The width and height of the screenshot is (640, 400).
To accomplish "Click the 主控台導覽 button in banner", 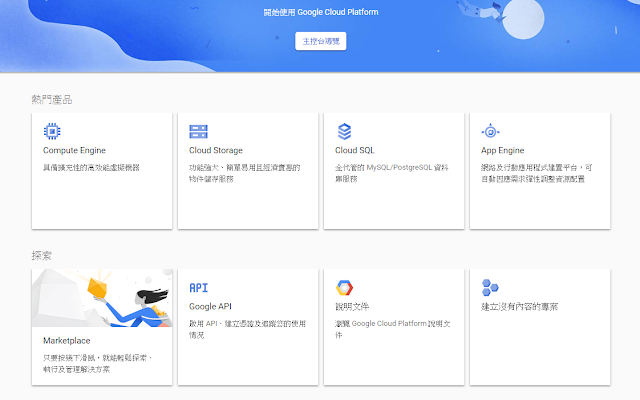I will 320,41.
